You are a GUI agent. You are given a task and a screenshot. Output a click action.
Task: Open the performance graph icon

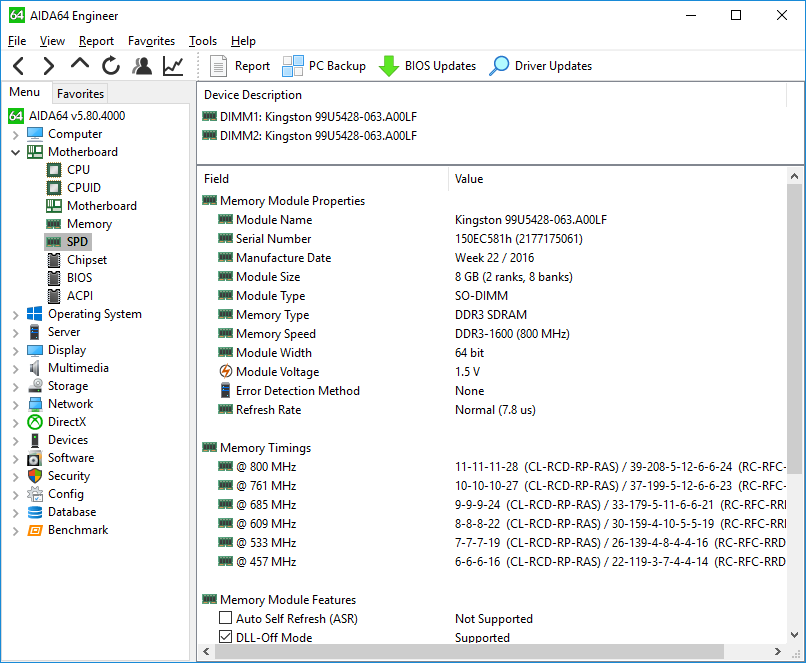[x=173, y=66]
